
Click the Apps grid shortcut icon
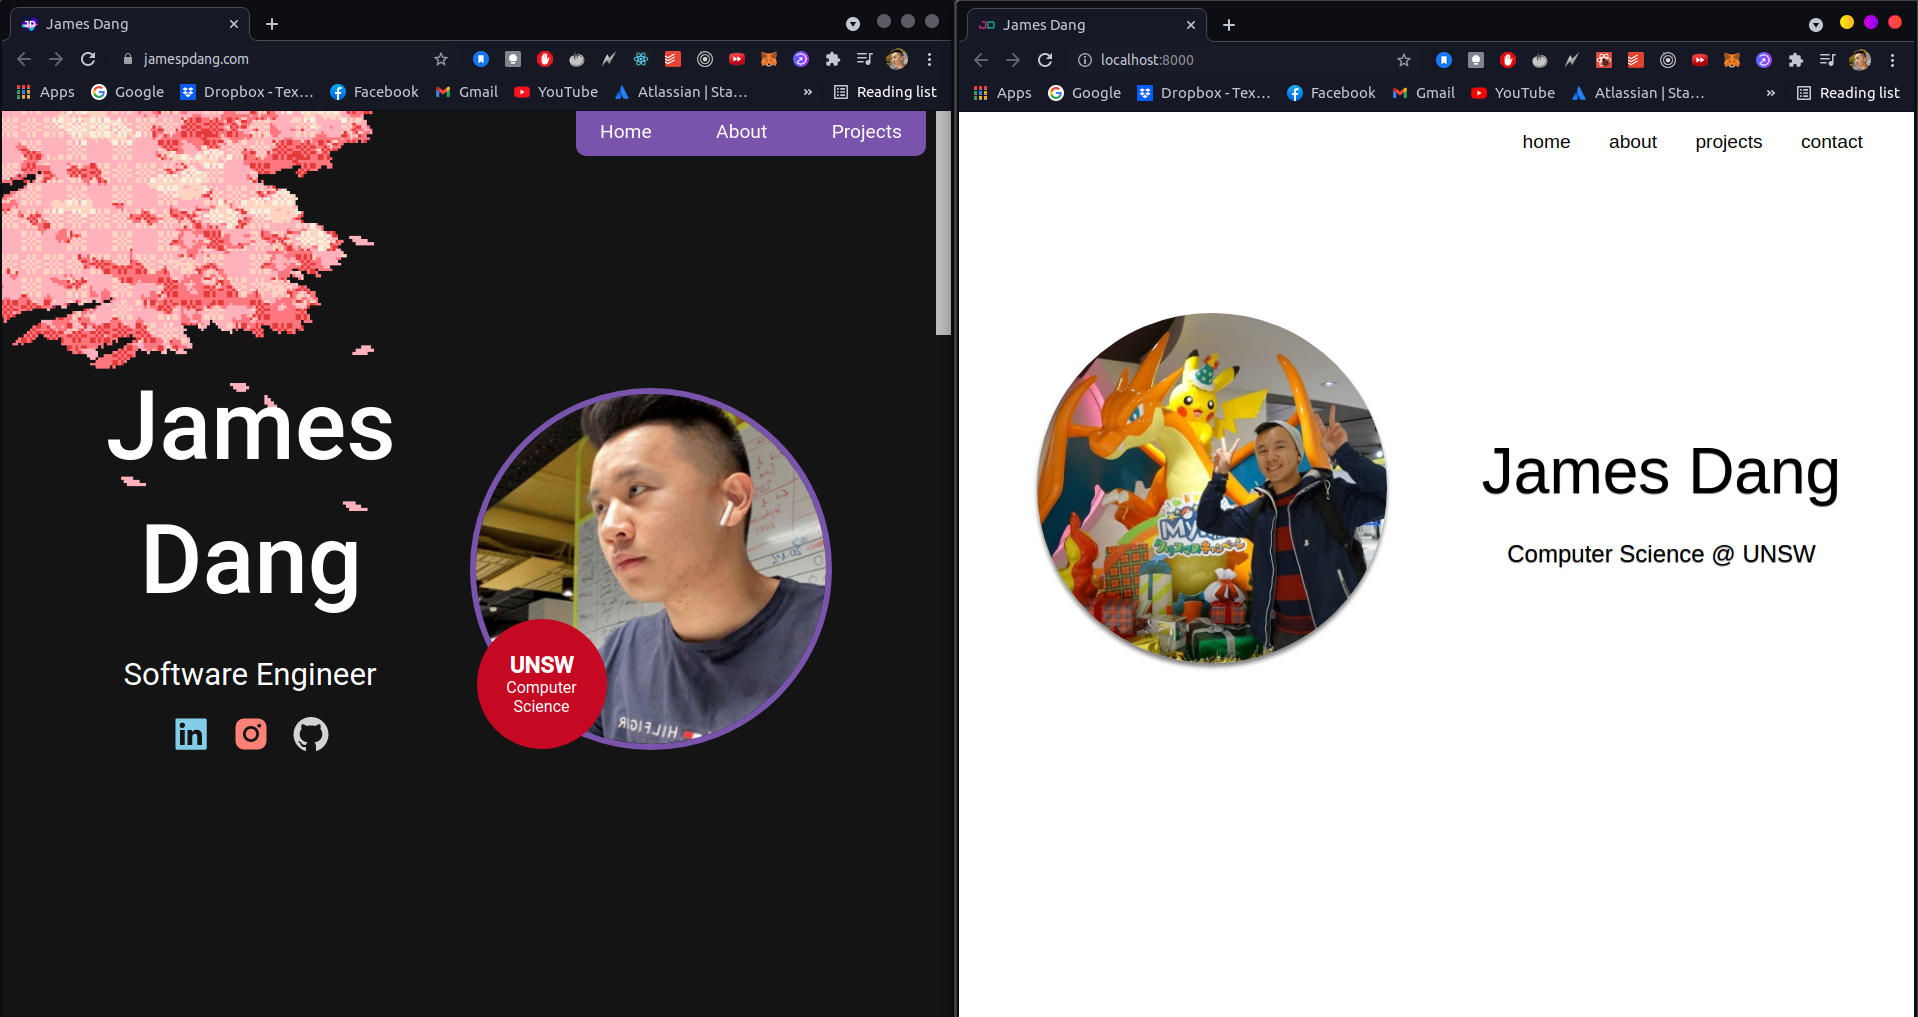tap(24, 92)
